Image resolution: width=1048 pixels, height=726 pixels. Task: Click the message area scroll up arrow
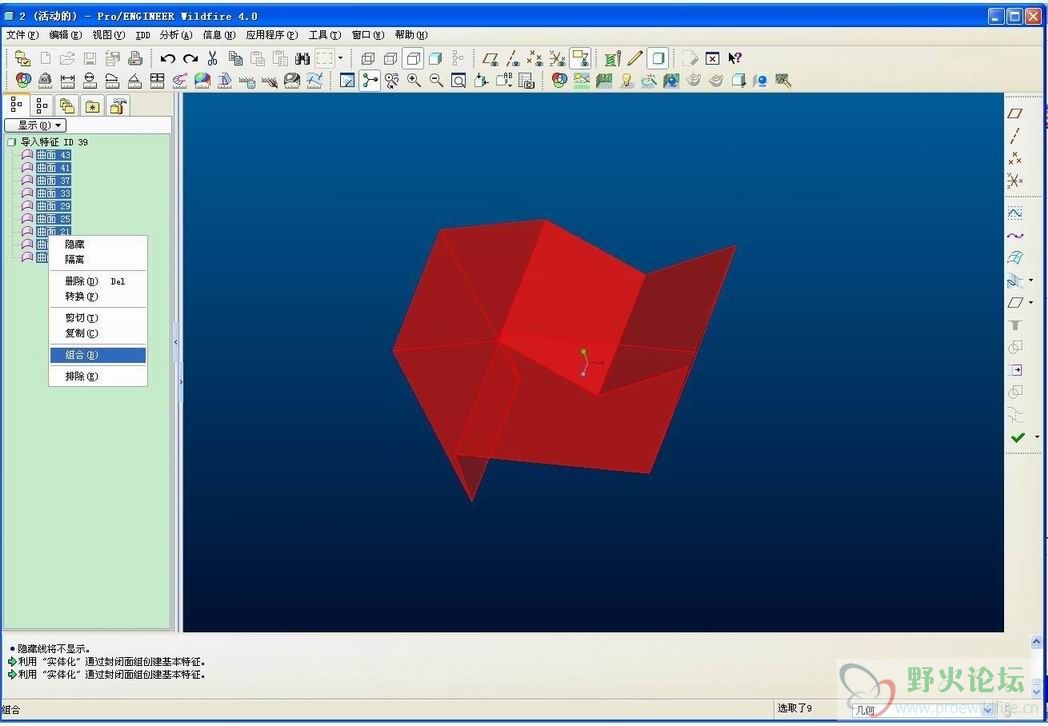1037,642
